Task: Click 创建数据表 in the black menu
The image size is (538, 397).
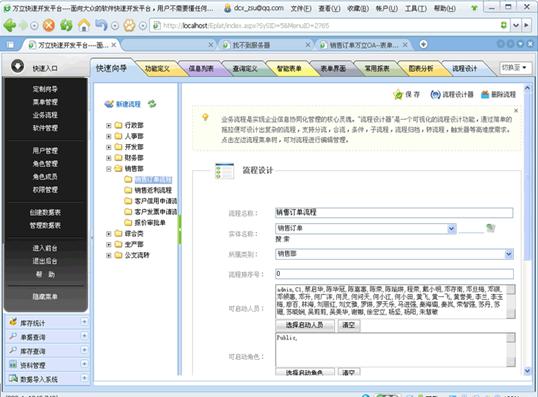Action: (45, 212)
